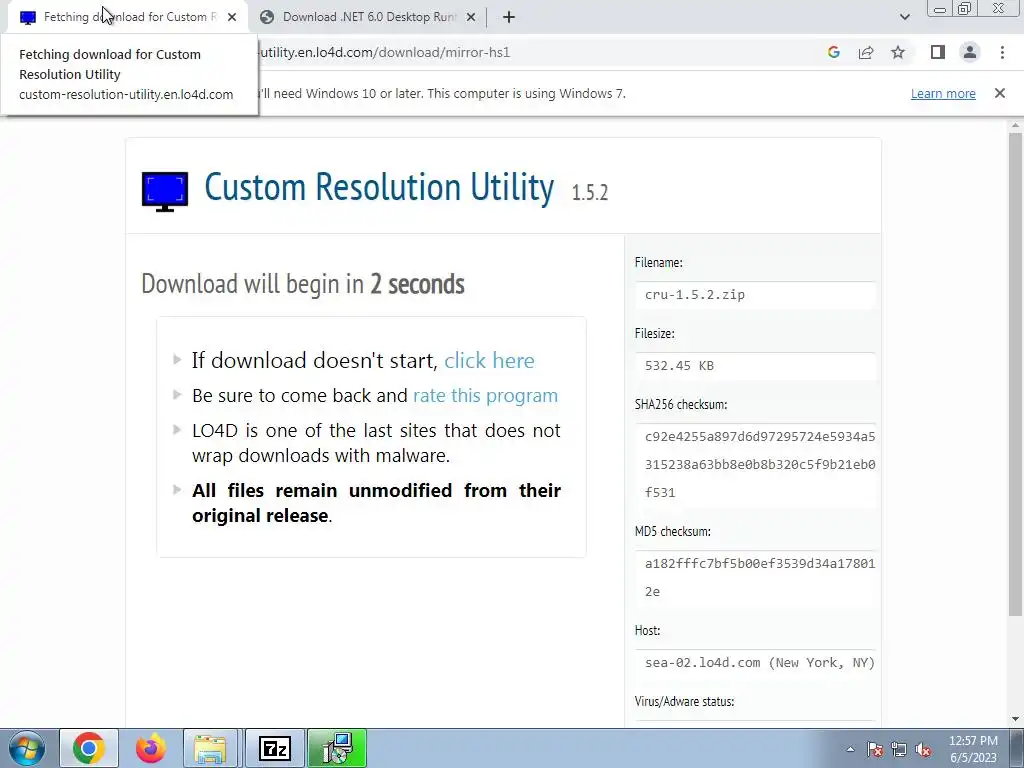
Task: Select the version number 1.5.2 text
Action: click(590, 193)
